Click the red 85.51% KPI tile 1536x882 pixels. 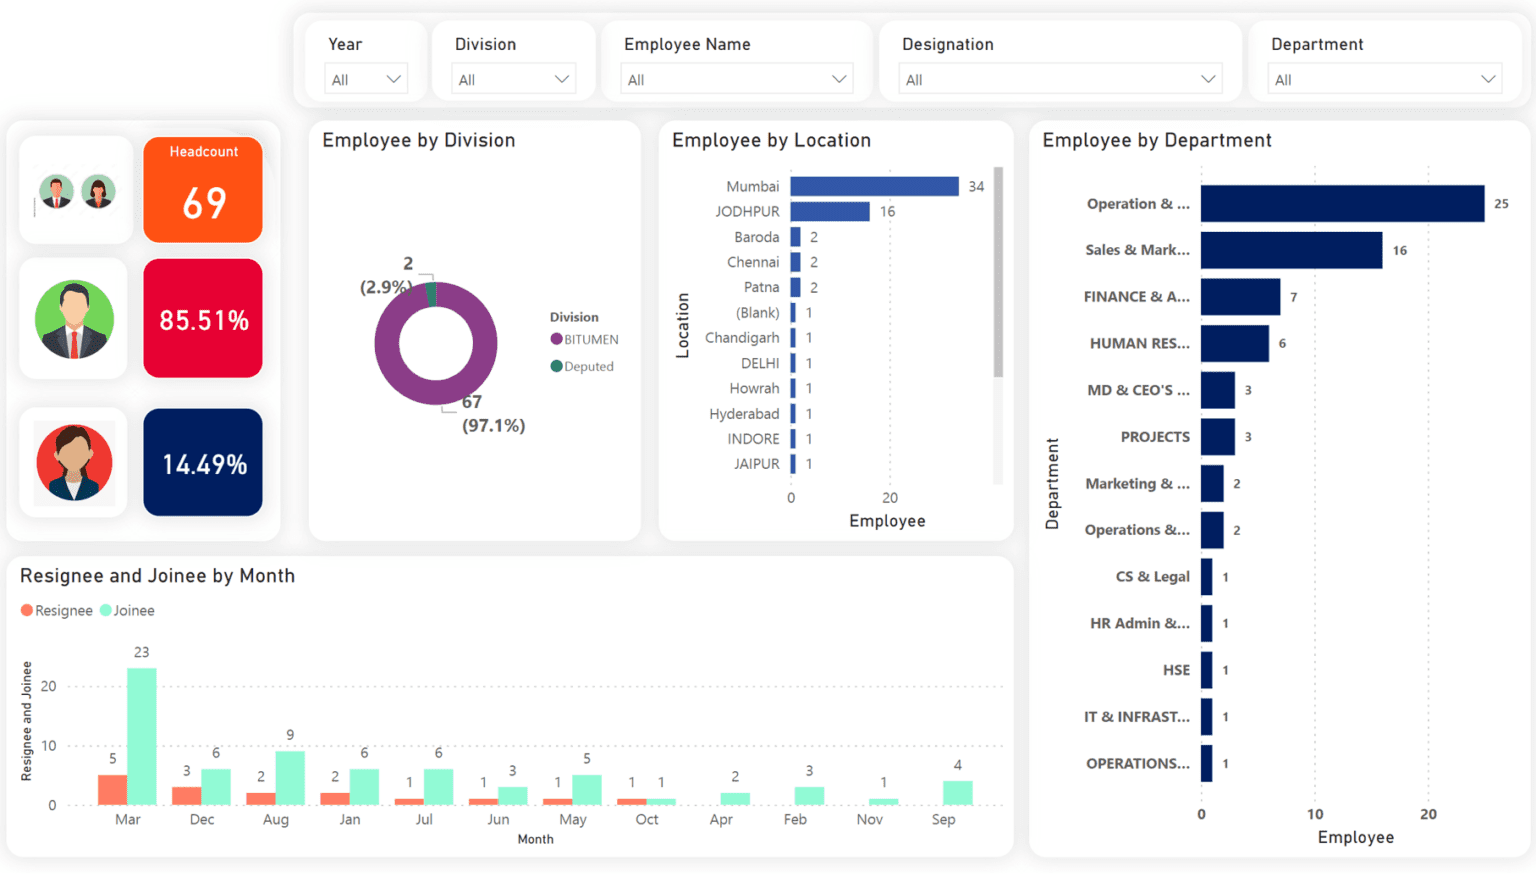(202, 318)
